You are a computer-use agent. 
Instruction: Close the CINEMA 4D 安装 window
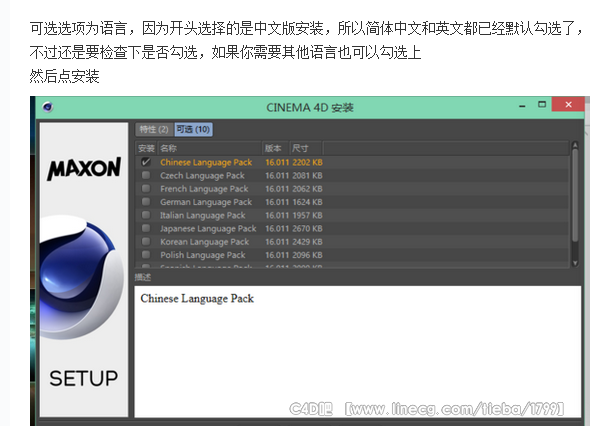click(x=568, y=104)
